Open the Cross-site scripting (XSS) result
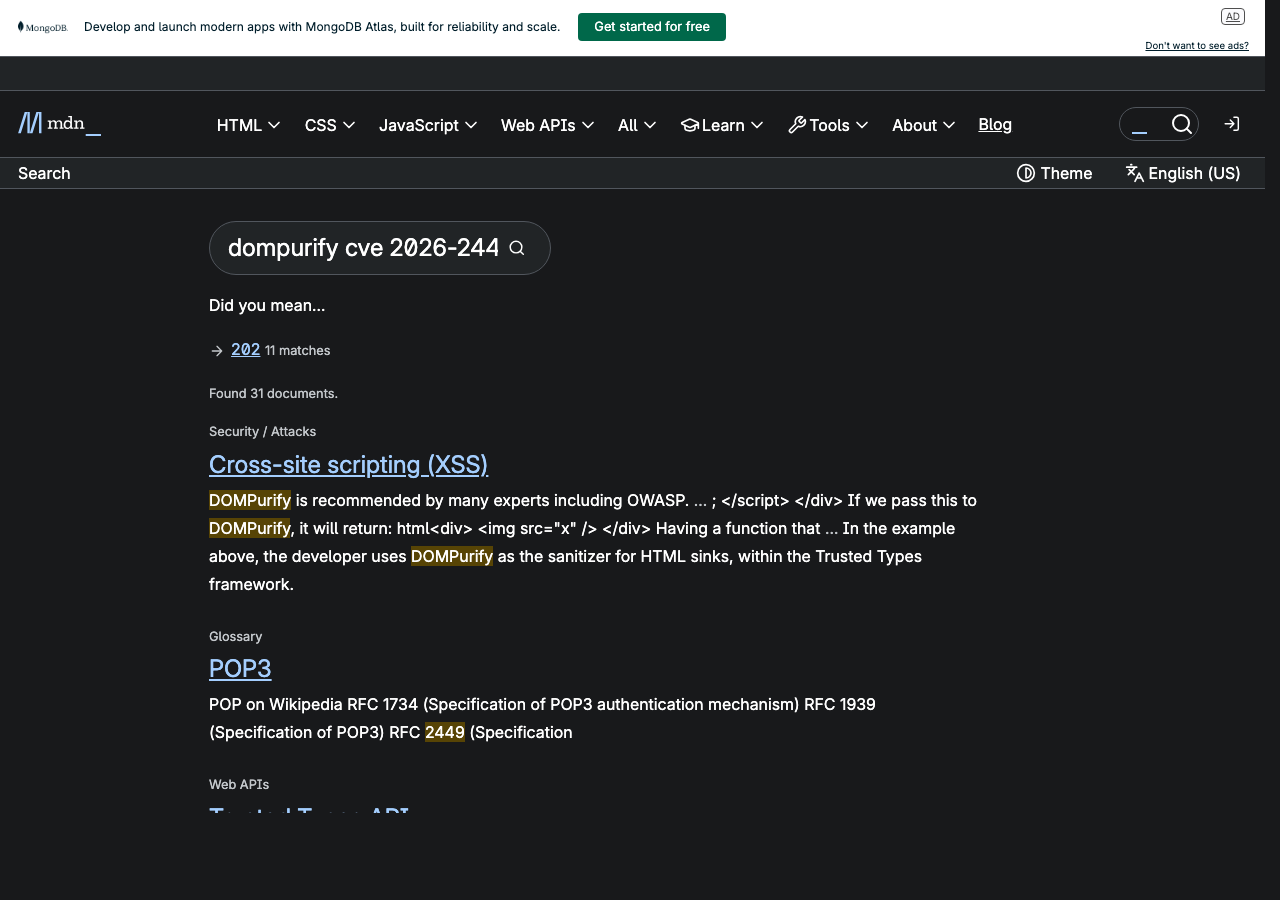 (x=348, y=464)
